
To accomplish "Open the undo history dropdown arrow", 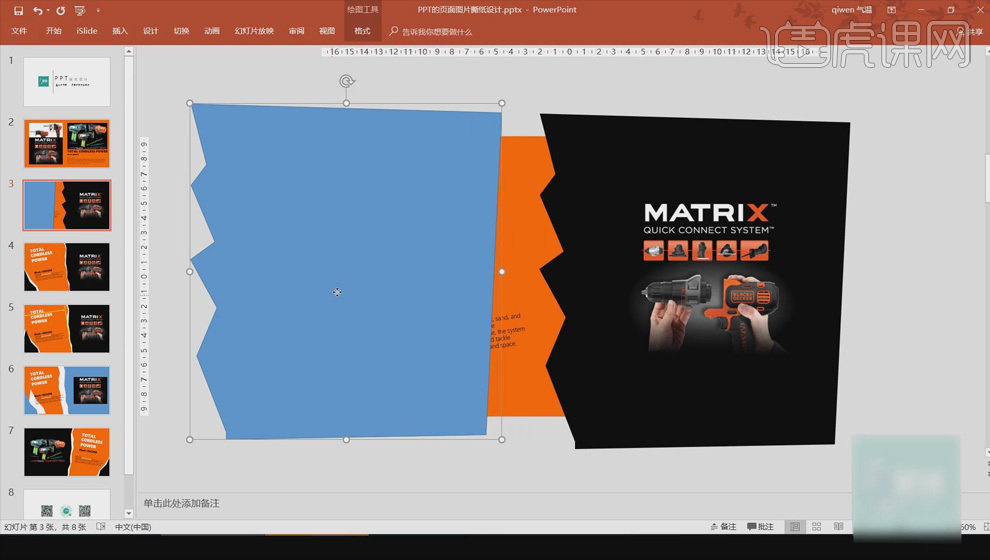I will pyautogui.click(x=48, y=10).
